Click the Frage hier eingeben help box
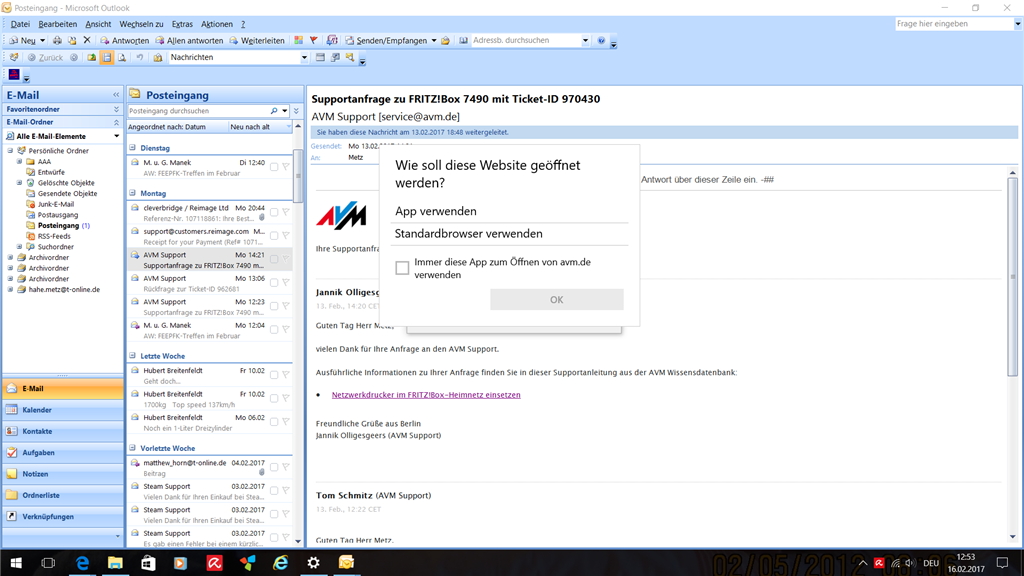Viewport: 1024px width, 576px height. click(x=953, y=24)
